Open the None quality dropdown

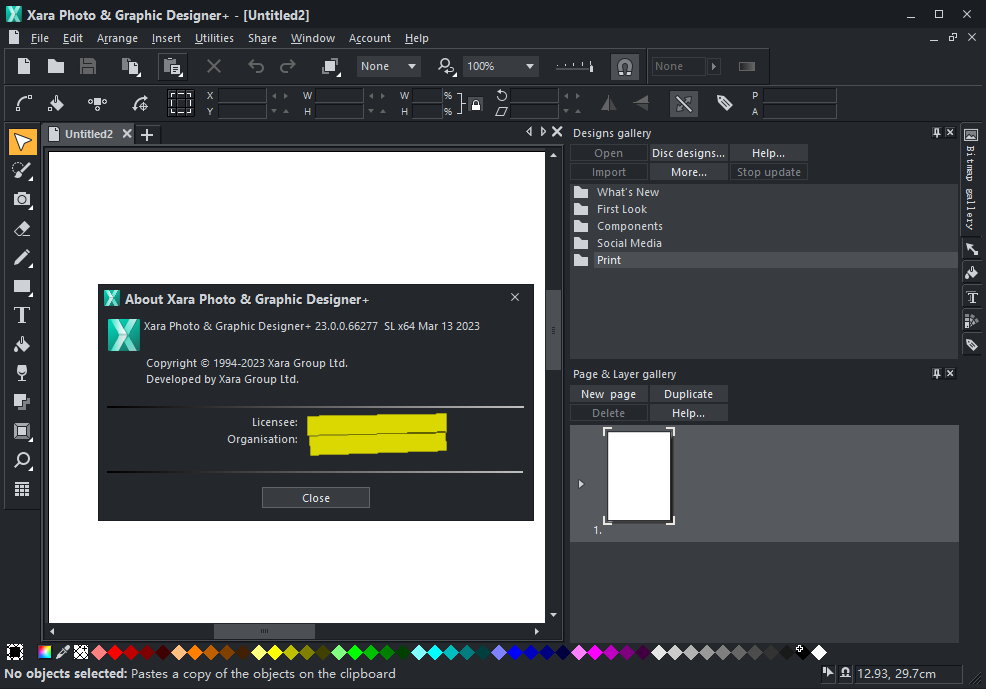click(x=411, y=66)
